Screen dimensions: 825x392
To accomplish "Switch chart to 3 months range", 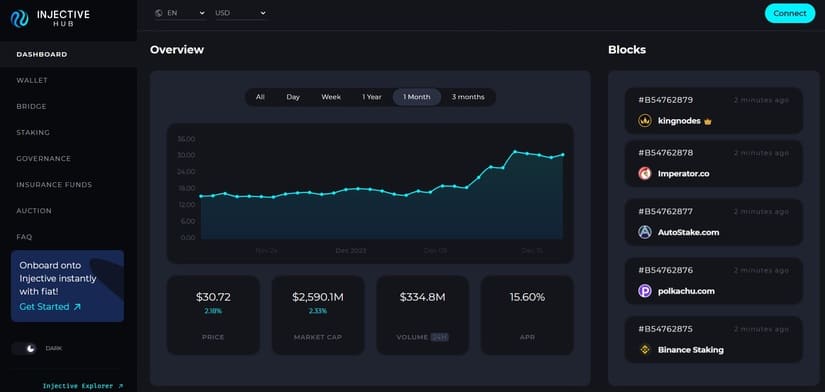I will 468,97.
